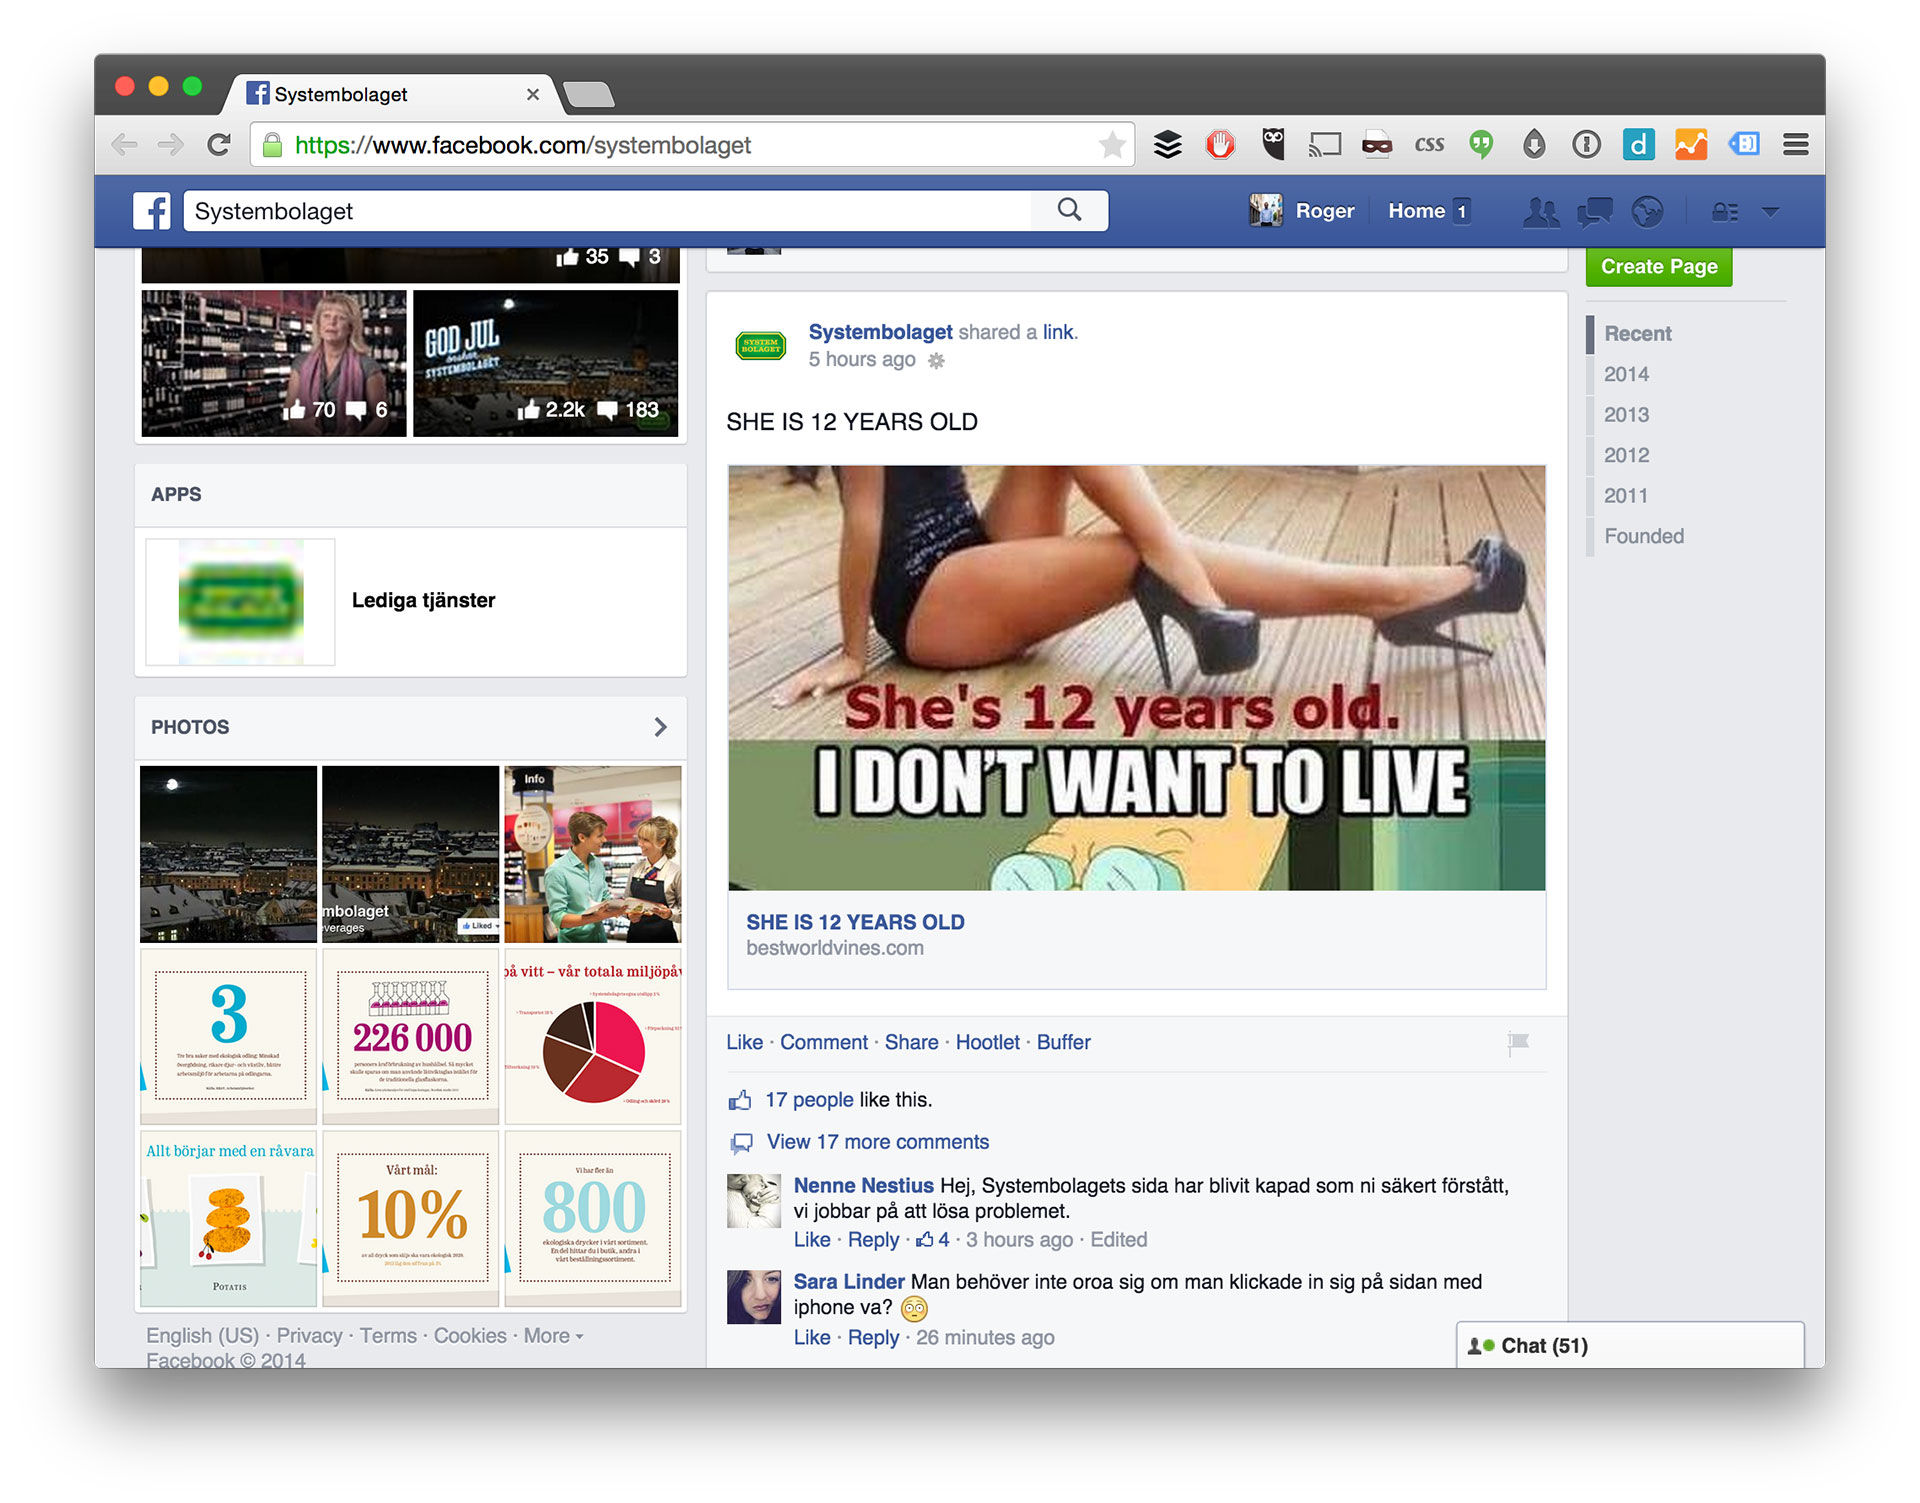Viewport: 1920px width, 1503px height.
Task: Click 'Systembolaget' page name in post
Action: click(x=880, y=332)
